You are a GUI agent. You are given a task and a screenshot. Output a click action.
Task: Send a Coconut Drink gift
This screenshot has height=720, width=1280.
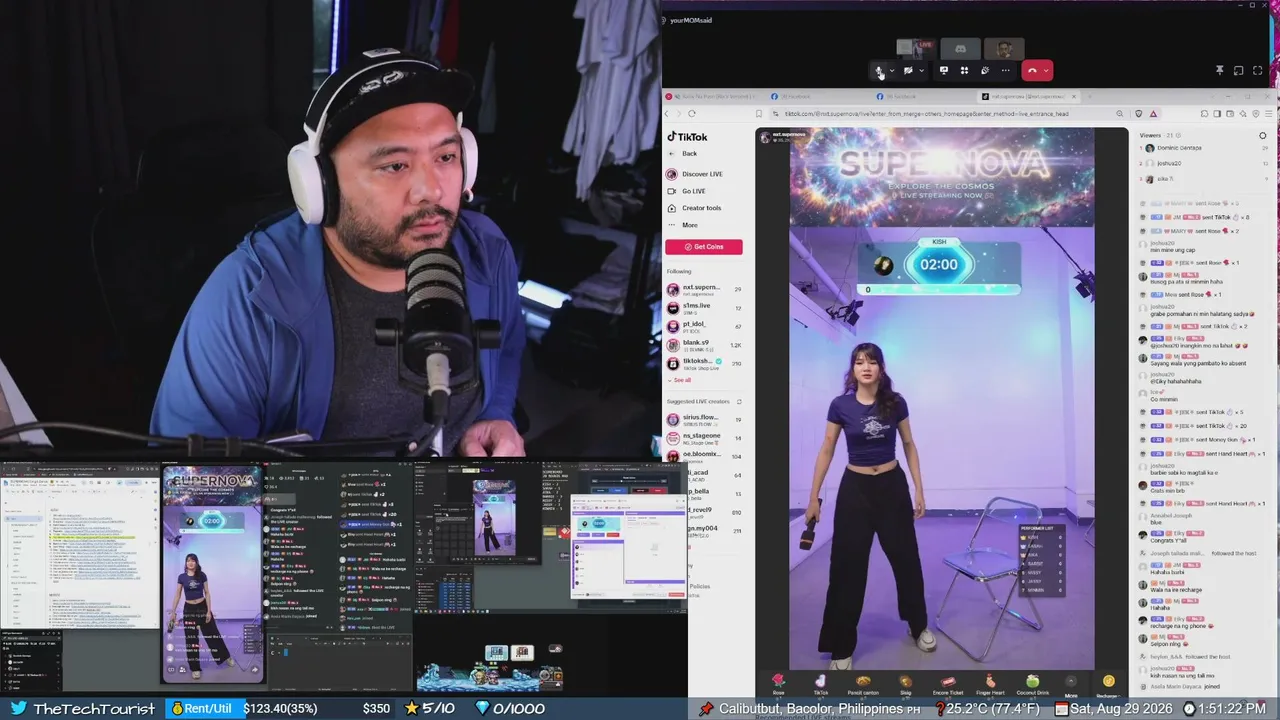[x=1032, y=684]
